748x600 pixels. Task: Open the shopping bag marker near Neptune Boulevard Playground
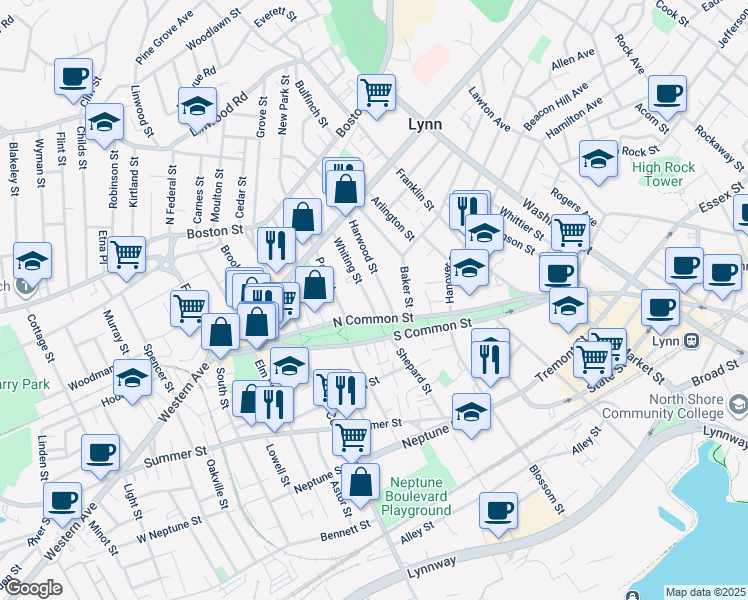click(x=361, y=483)
